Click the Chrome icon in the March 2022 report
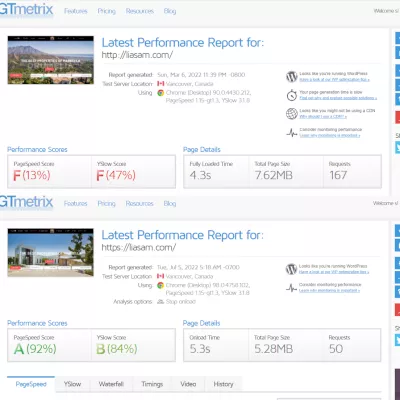The height and width of the screenshot is (400, 400). point(161,93)
